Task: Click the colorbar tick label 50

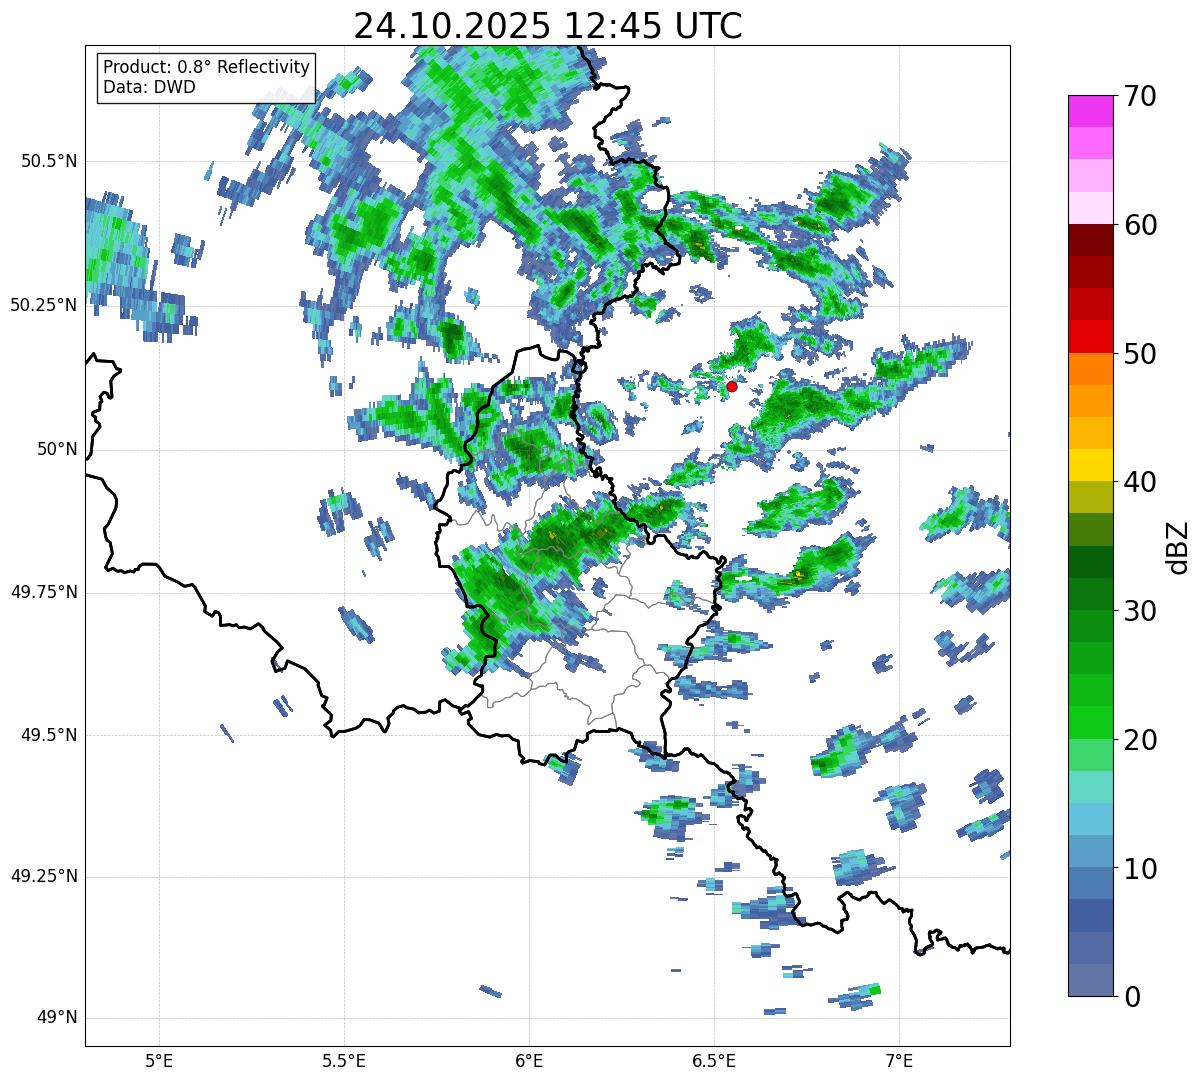Action: (x=1141, y=354)
